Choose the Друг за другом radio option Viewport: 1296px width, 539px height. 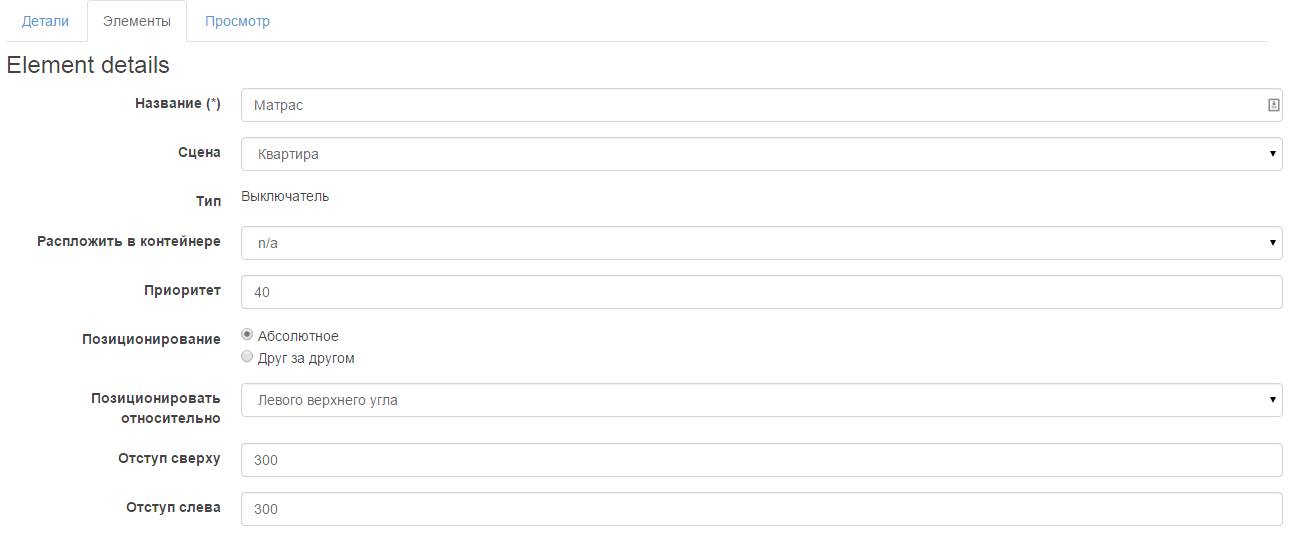point(247,357)
